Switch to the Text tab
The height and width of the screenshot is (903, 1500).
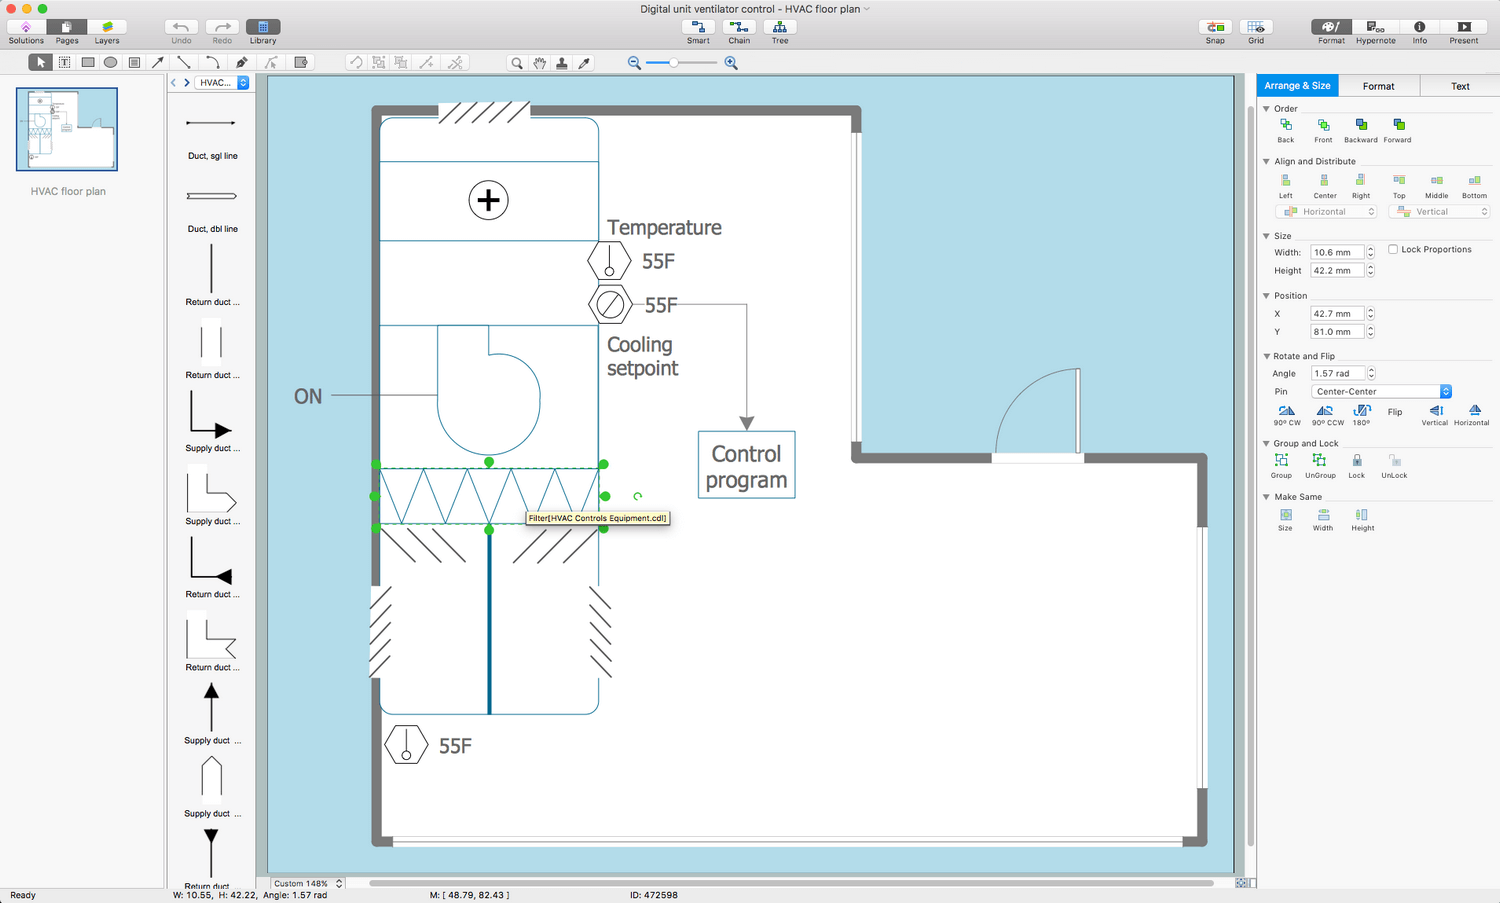[x=1459, y=85]
